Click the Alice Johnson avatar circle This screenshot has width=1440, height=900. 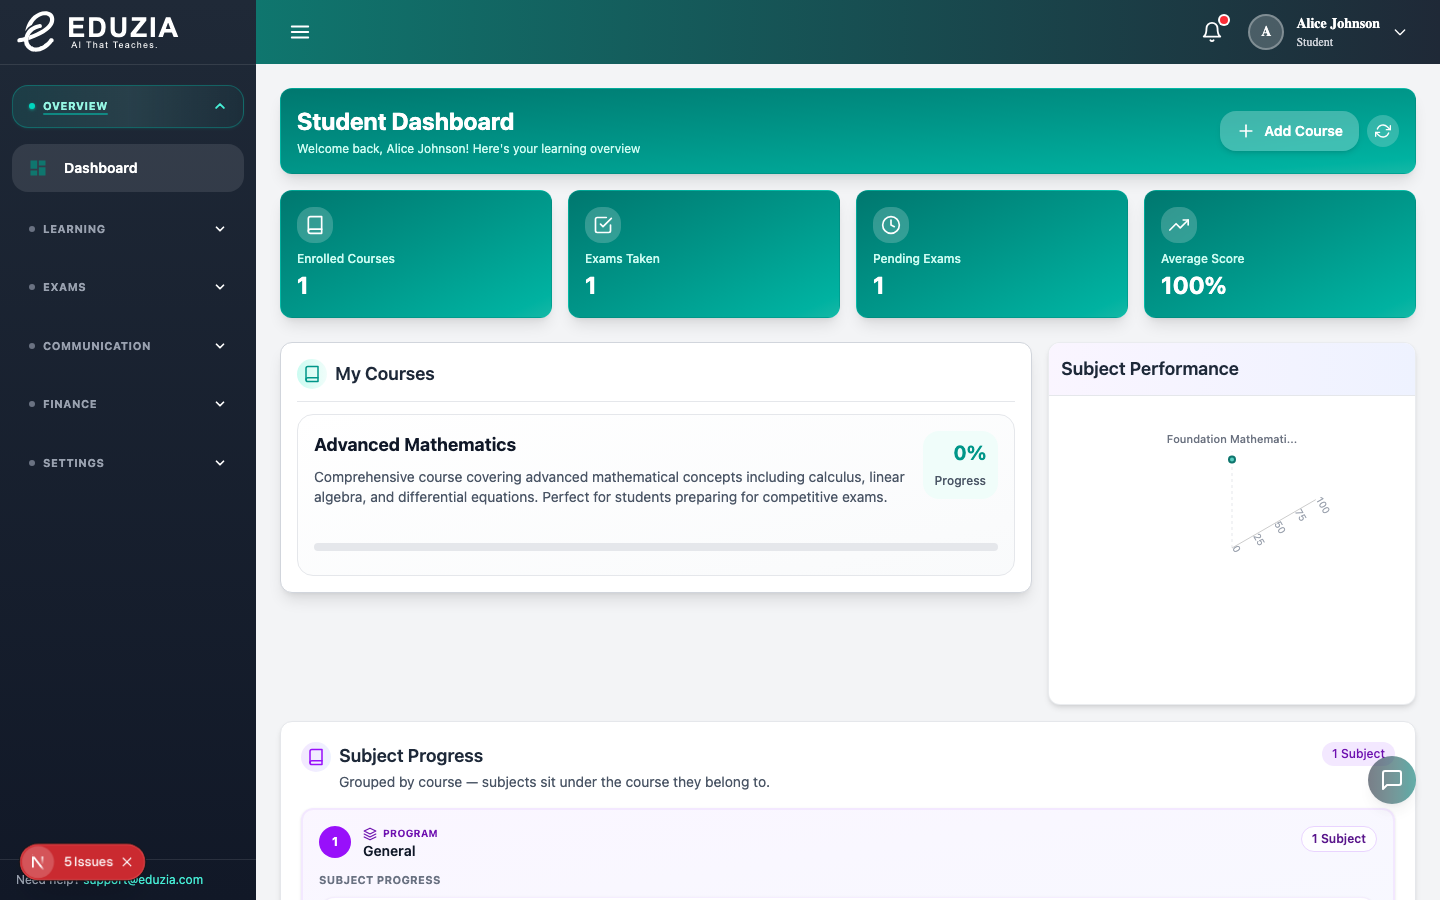(x=1266, y=32)
